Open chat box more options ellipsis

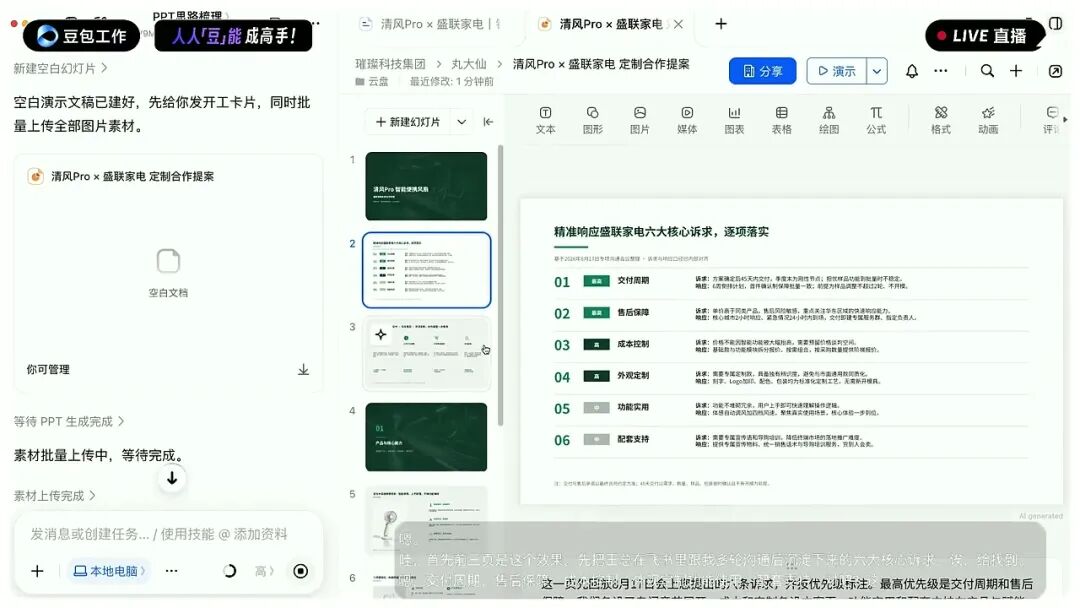[x=172, y=571]
